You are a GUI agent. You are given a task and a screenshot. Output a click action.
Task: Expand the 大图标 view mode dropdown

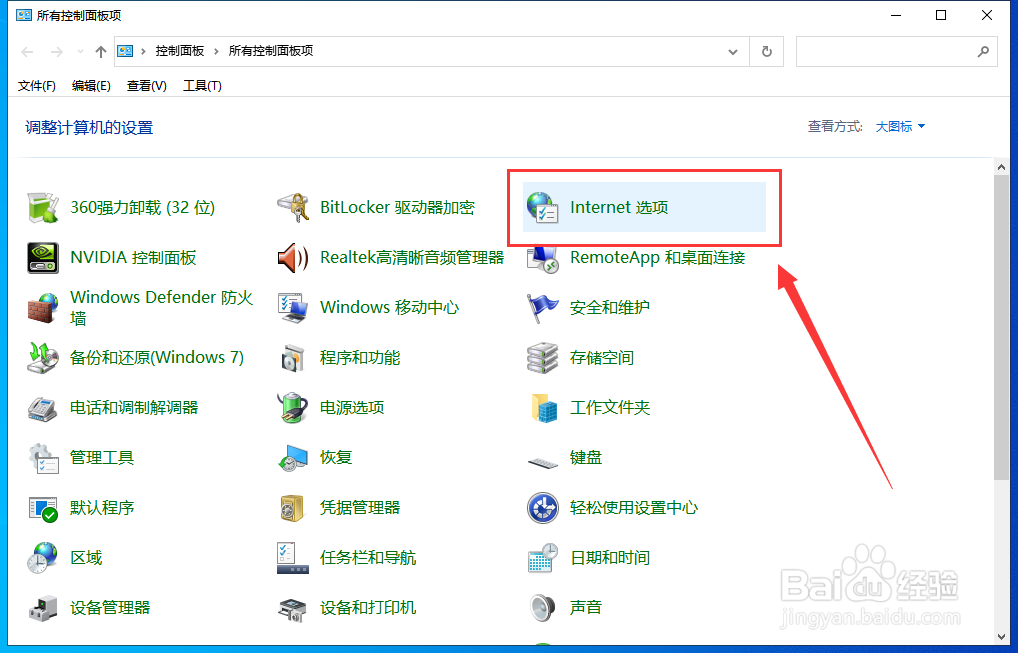click(900, 127)
